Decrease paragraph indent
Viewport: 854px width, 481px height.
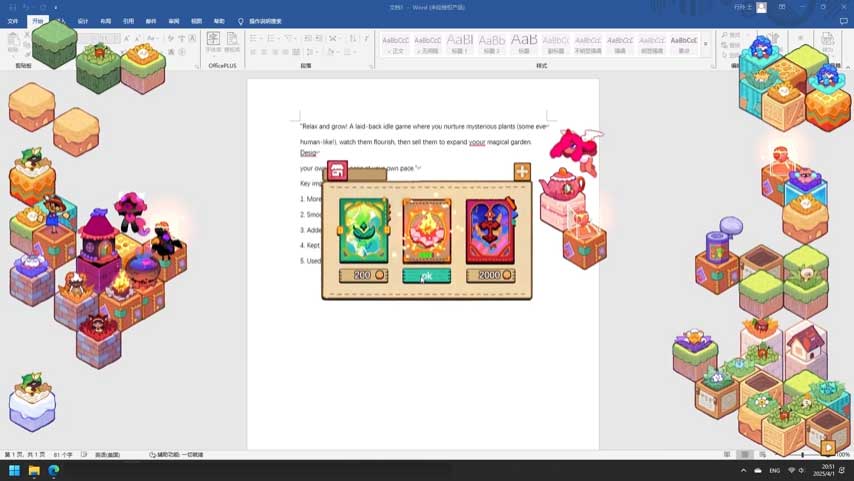click(x=308, y=39)
